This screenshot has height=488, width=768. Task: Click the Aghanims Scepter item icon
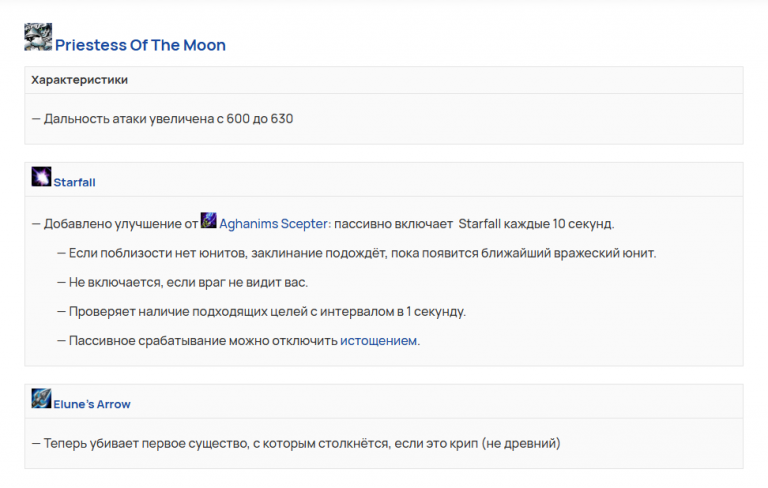pyautogui.click(x=208, y=220)
